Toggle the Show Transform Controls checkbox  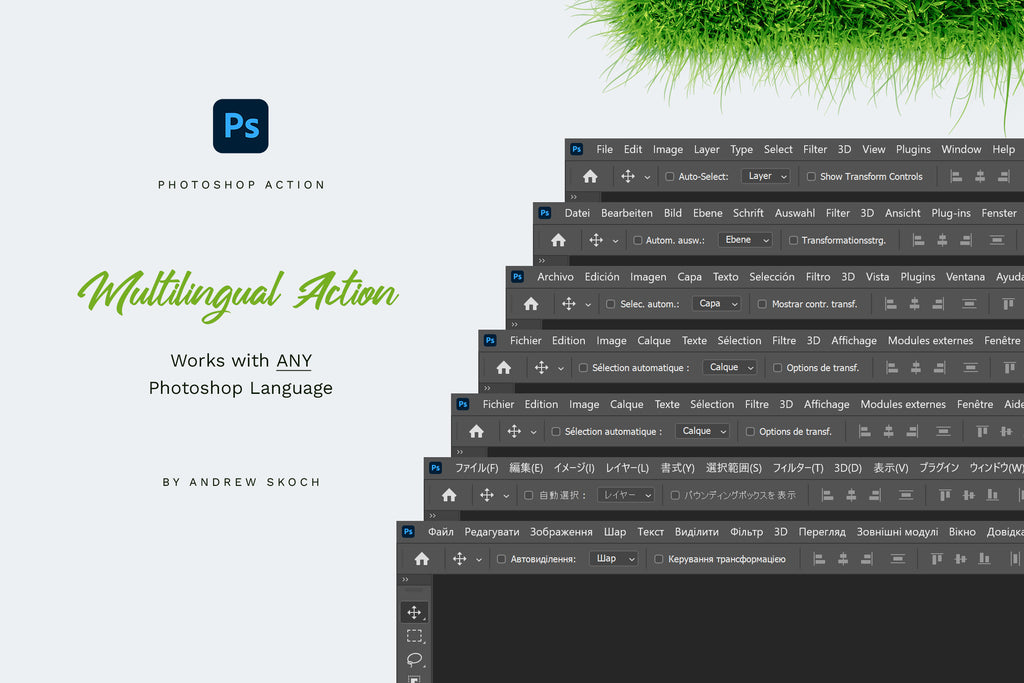(x=811, y=177)
